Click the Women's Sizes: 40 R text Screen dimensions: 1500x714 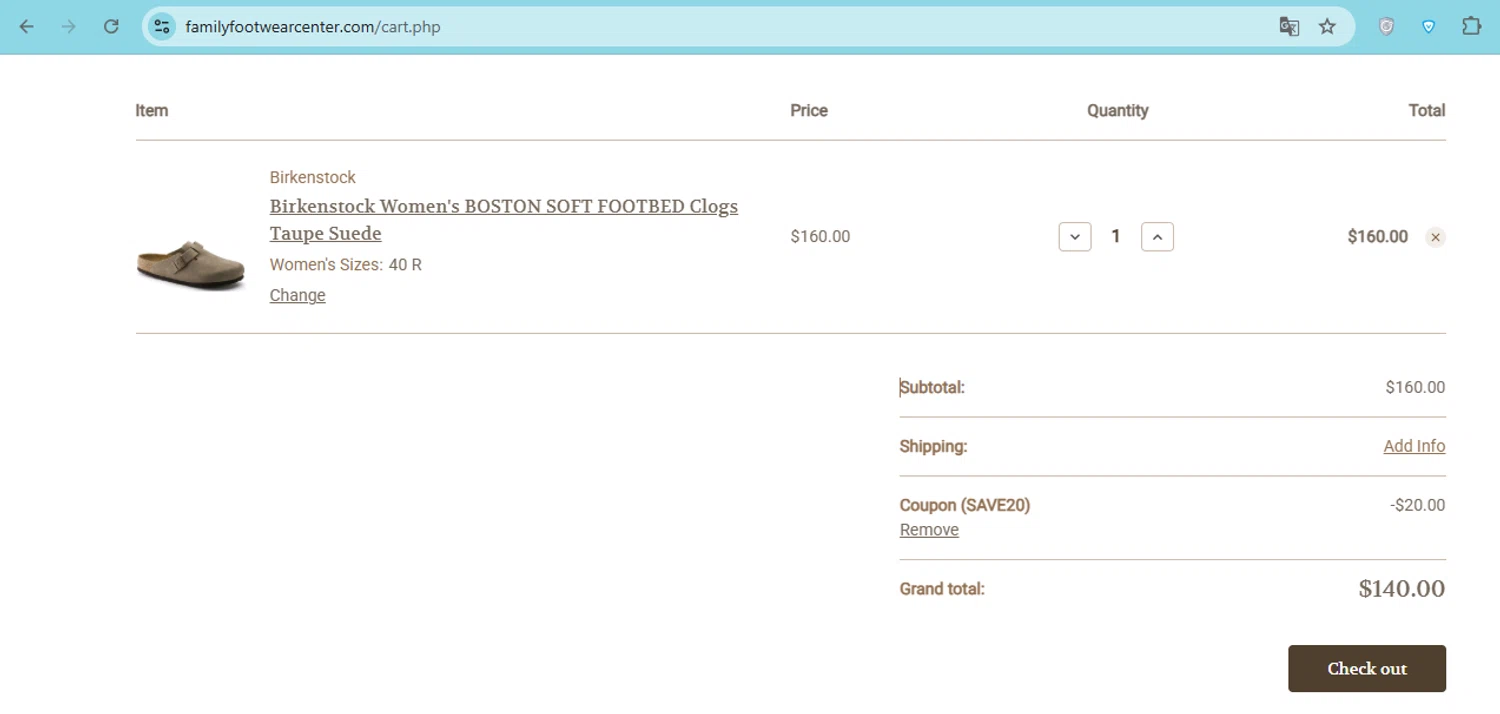[346, 265]
